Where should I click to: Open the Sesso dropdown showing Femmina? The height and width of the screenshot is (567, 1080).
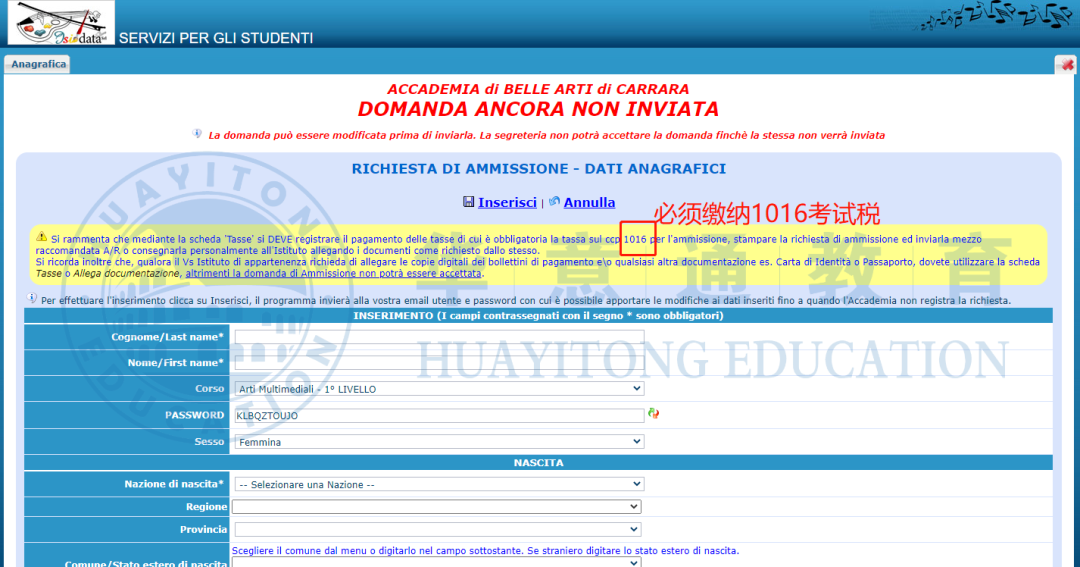439,442
